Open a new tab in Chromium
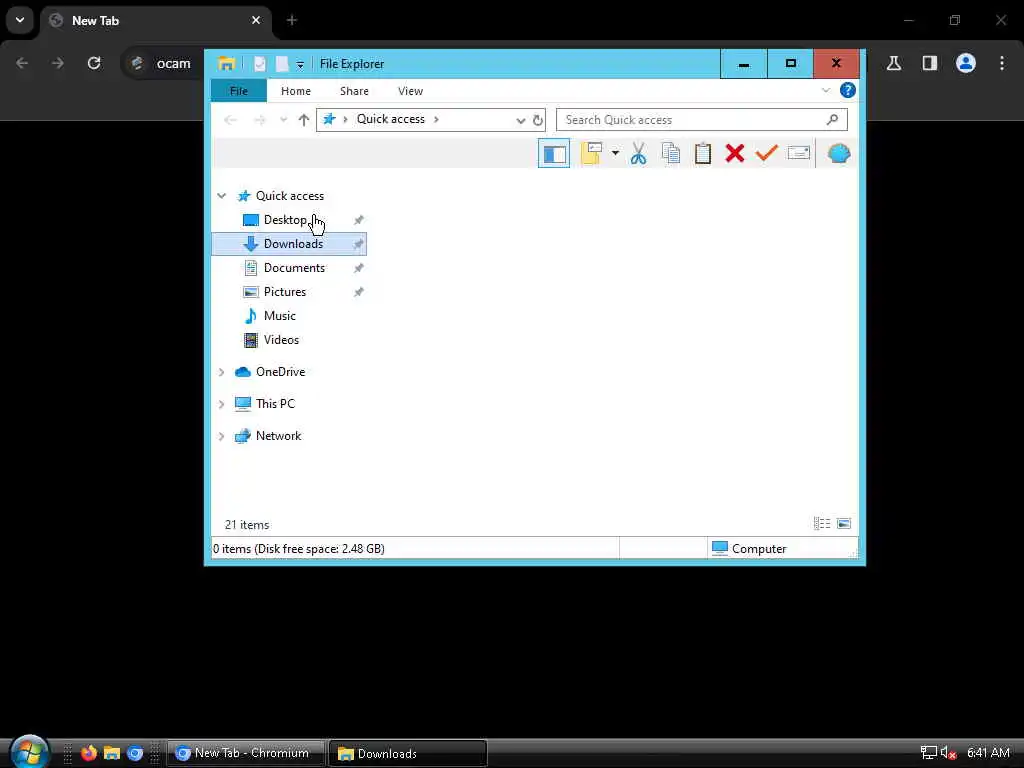Image resolution: width=1024 pixels, height=768 pixels. (292, 21)
